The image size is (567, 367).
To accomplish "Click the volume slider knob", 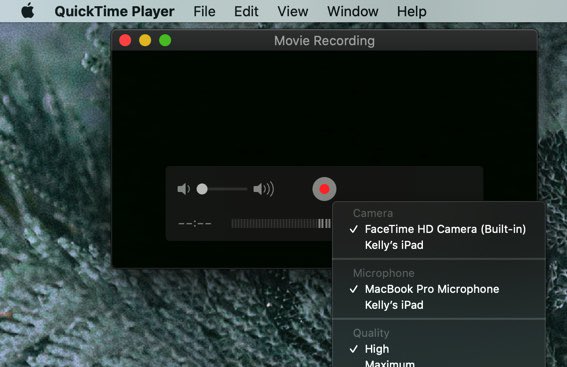I will [x=202, y=189].
